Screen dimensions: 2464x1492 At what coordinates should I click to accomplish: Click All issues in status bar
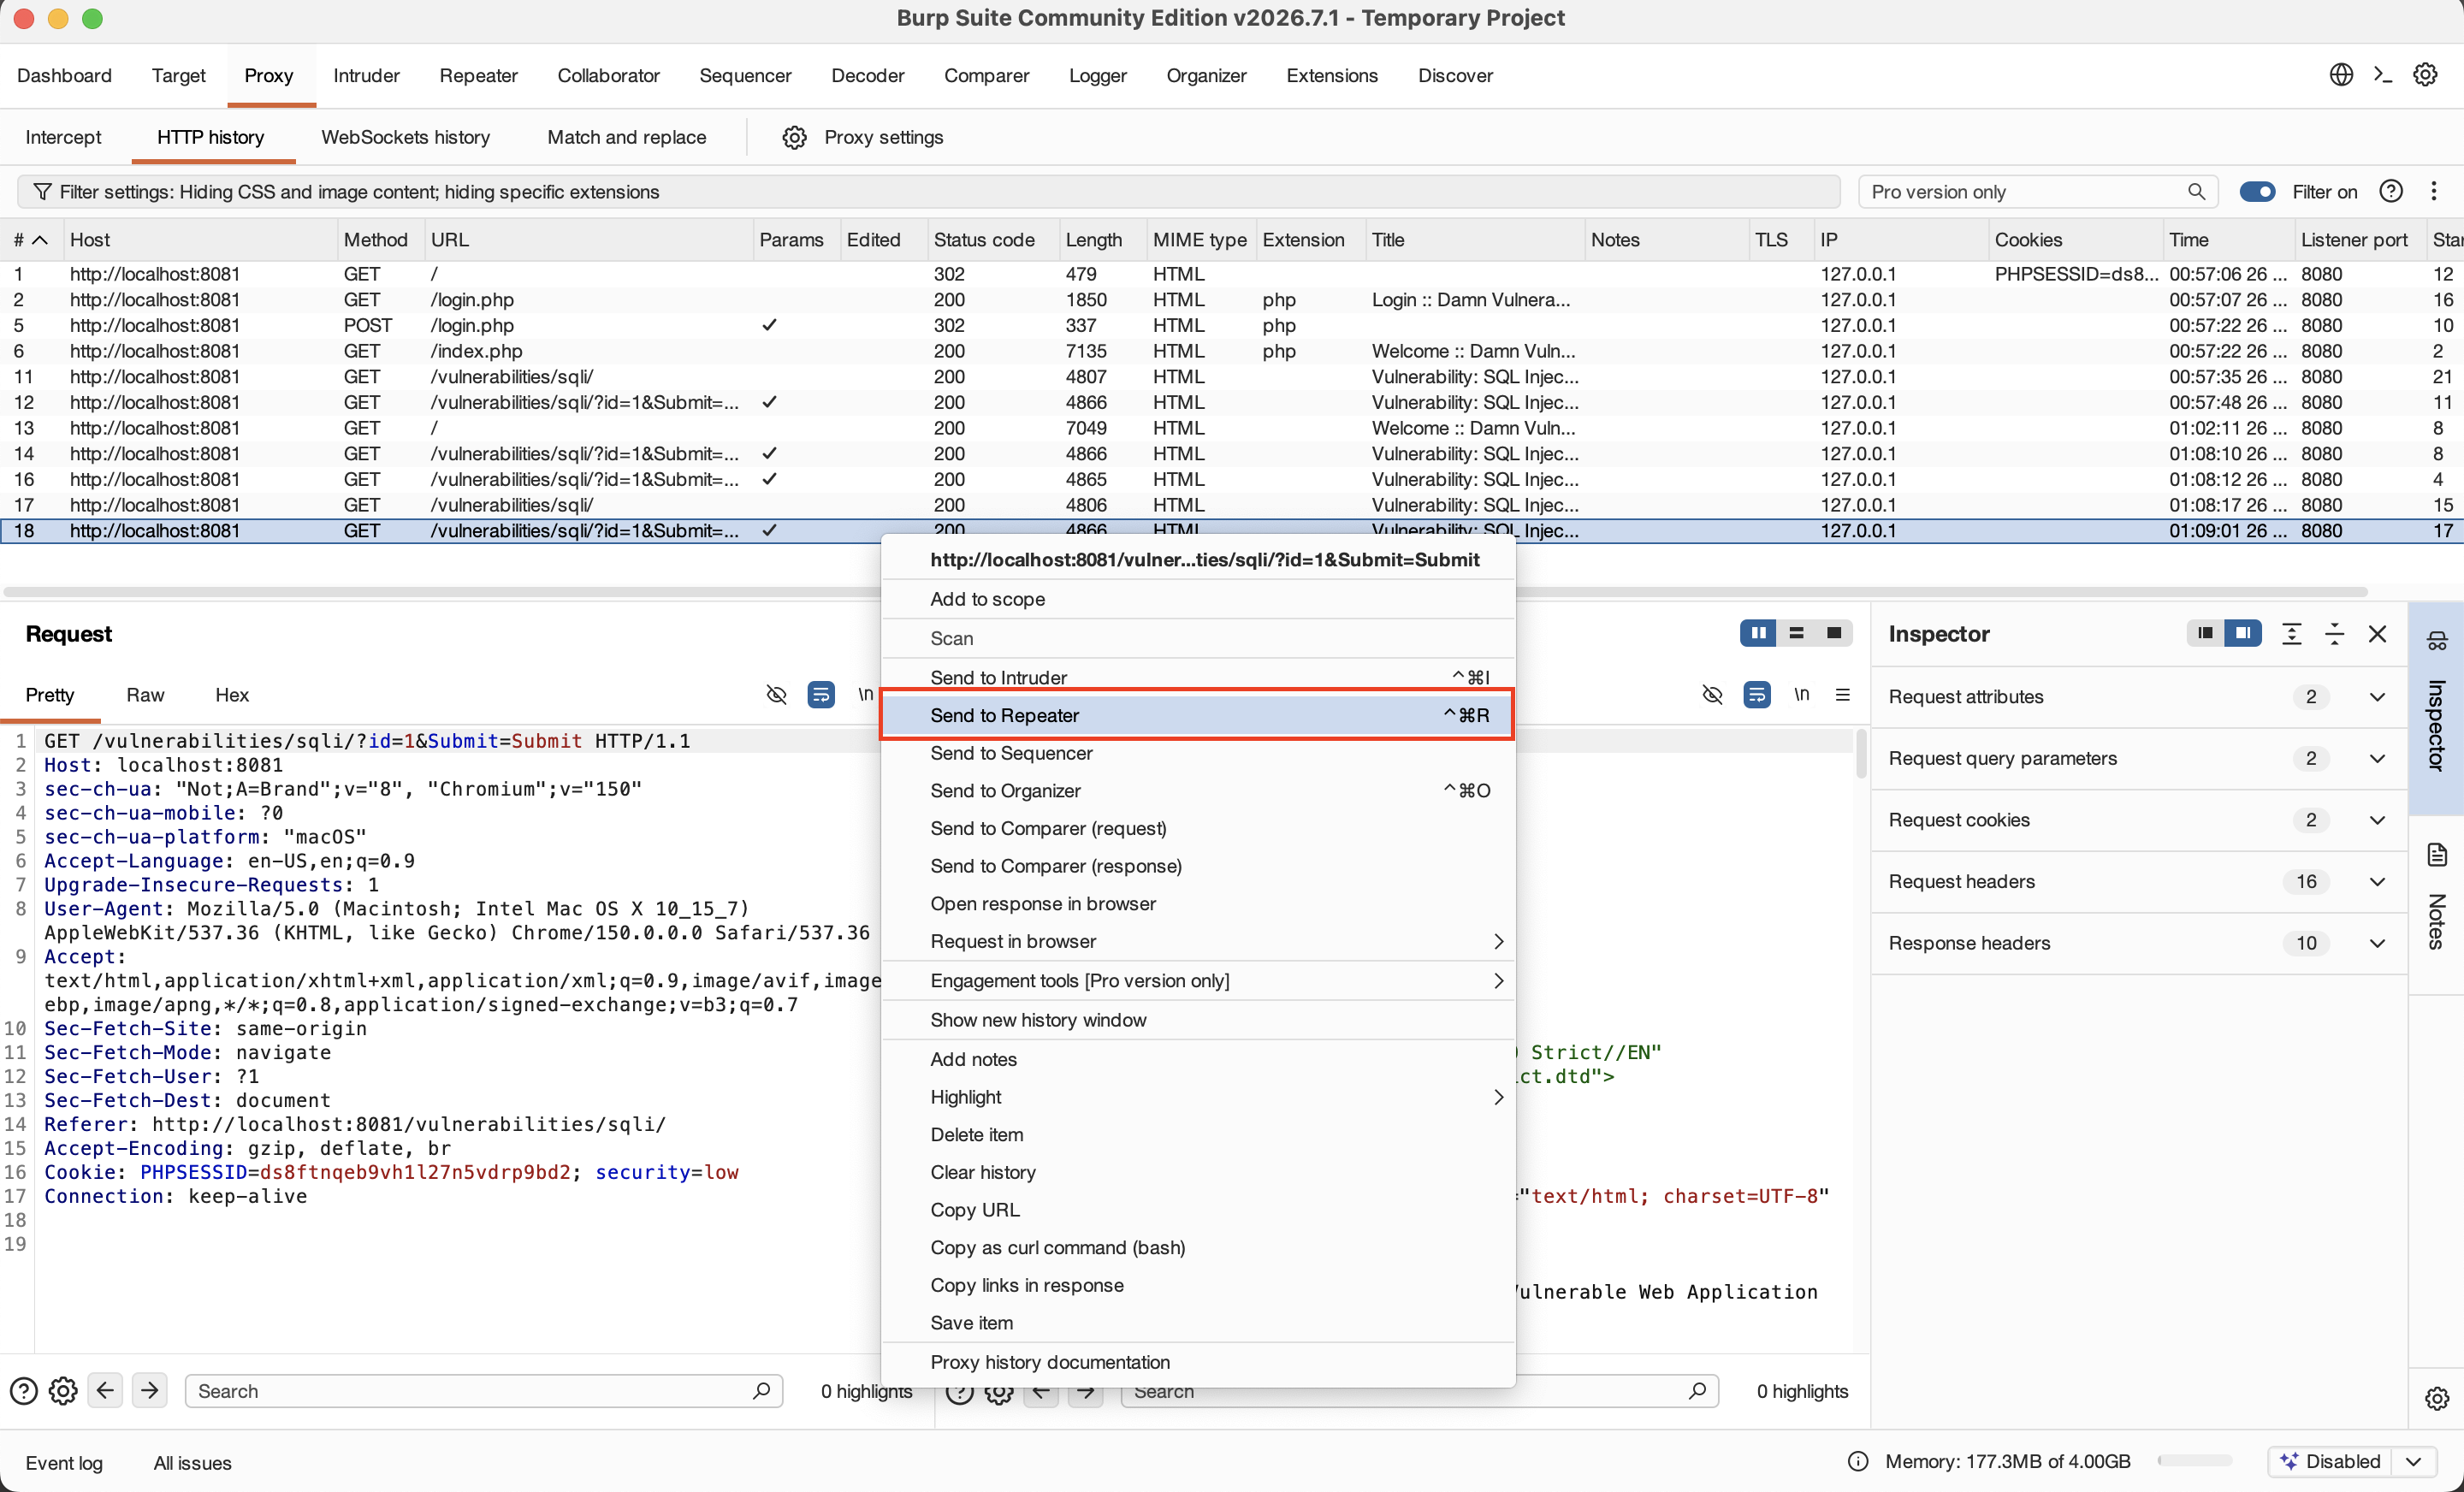click(x=192, y=1462)
